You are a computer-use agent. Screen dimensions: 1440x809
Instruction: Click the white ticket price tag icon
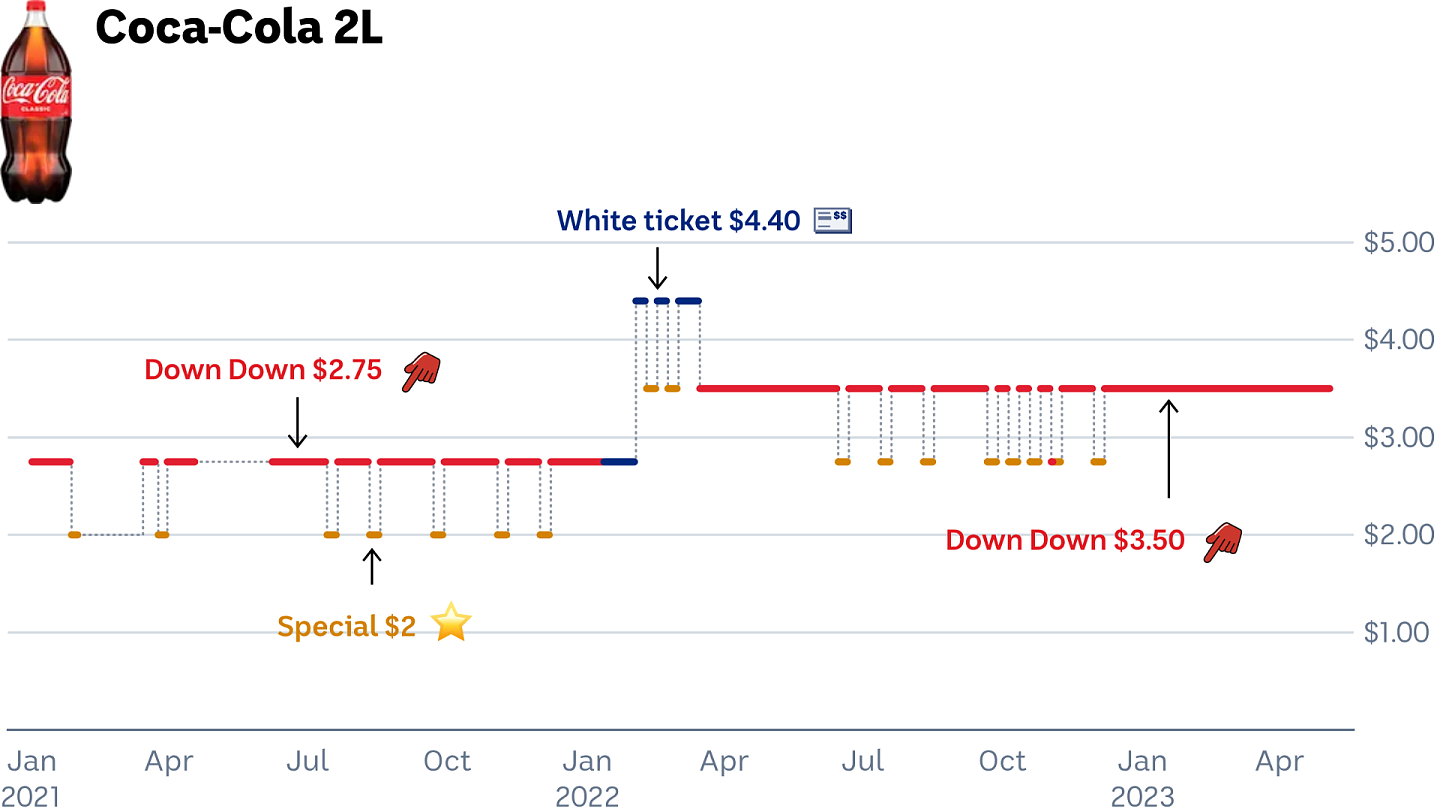(833, 220)
